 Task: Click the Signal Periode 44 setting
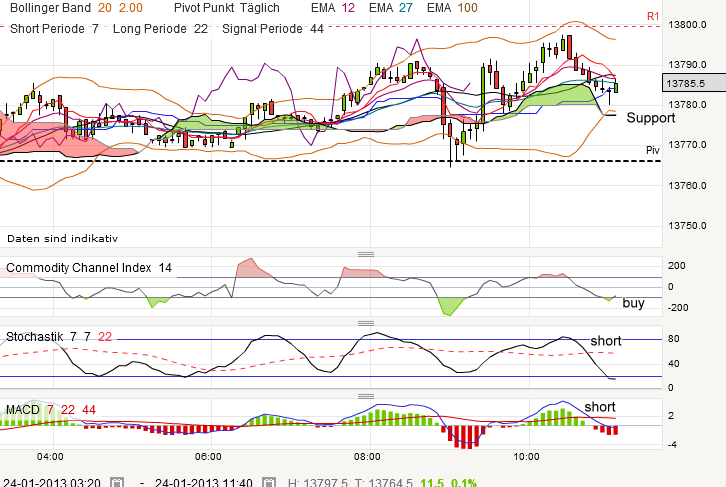(273, 29)
